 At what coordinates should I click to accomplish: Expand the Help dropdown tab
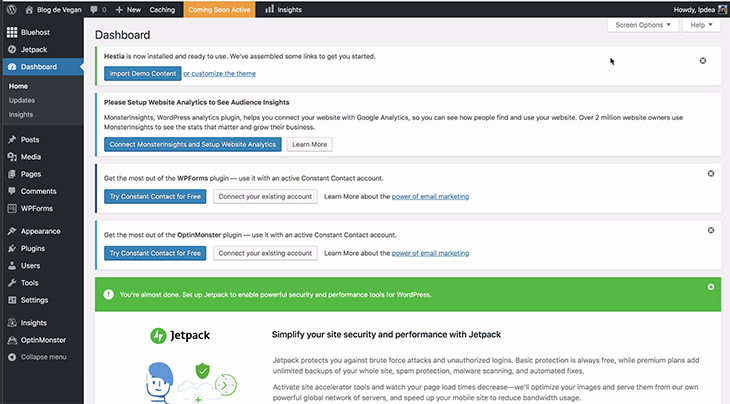point(701,25)
